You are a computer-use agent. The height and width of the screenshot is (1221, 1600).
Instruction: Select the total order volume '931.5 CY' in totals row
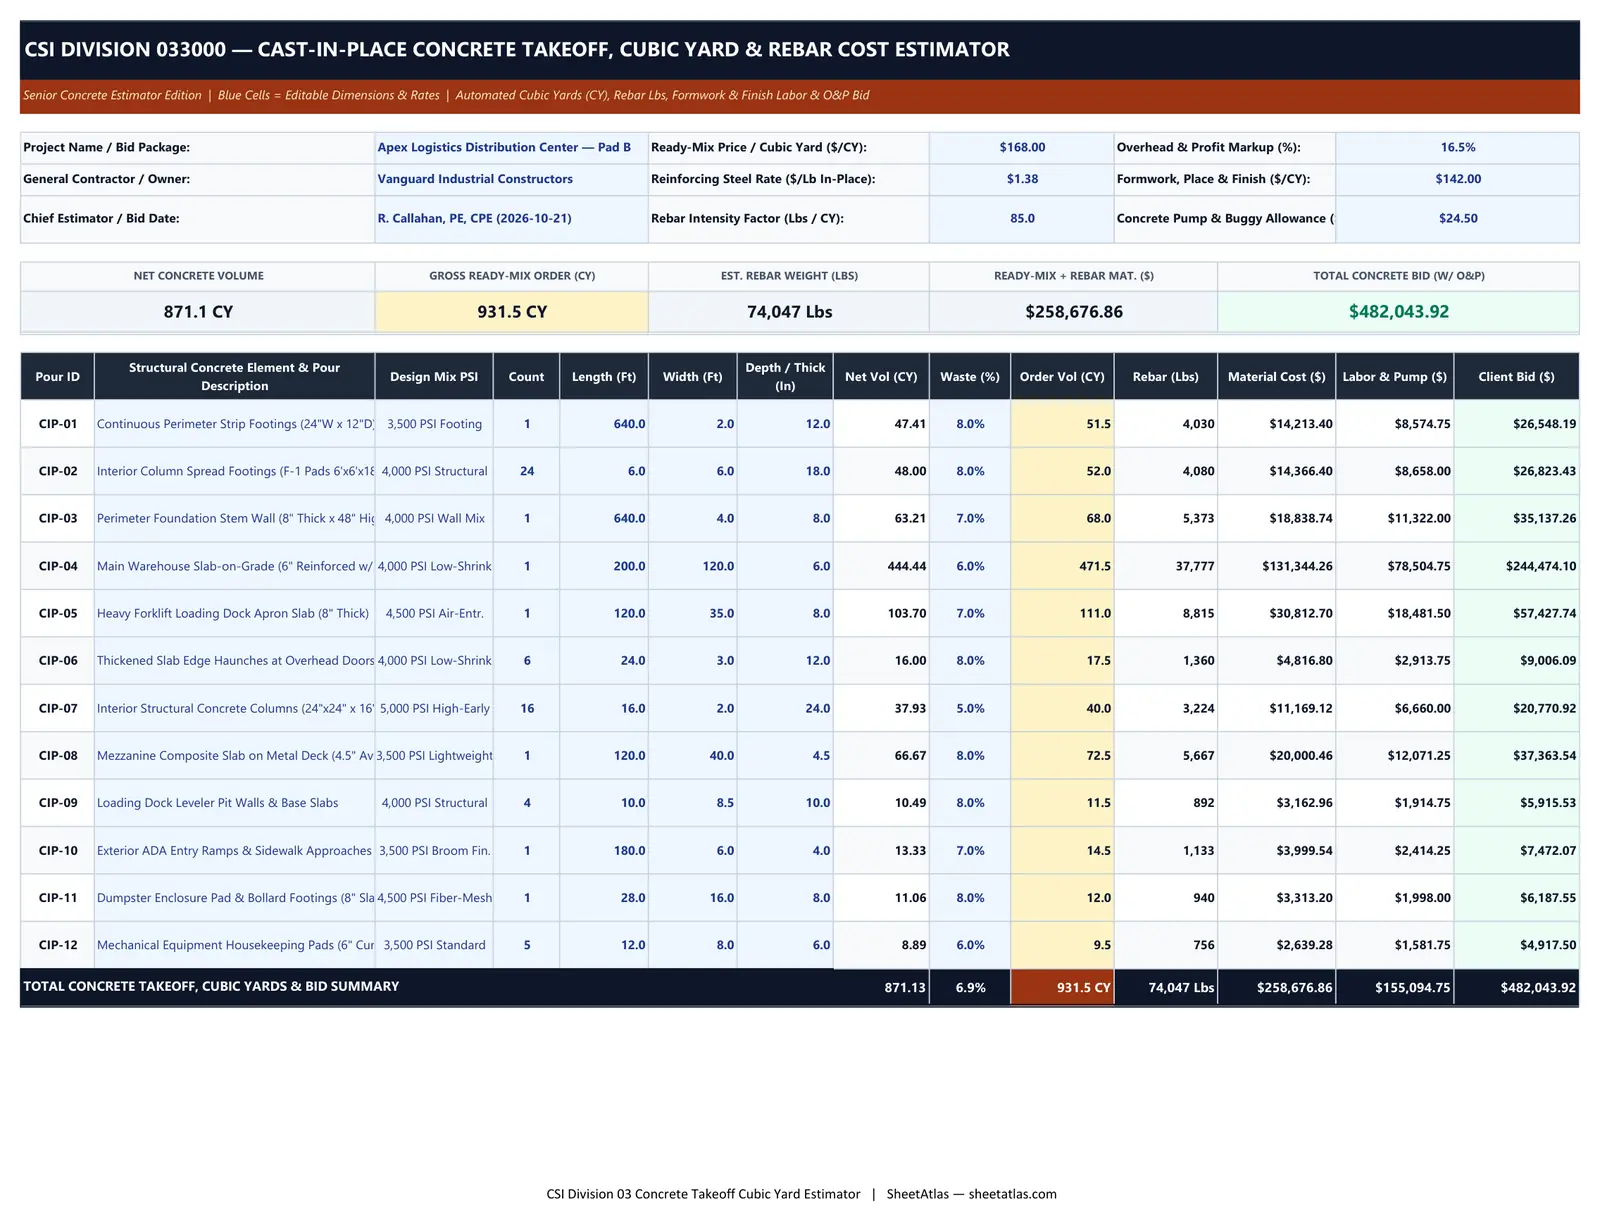coord(1062,987)
